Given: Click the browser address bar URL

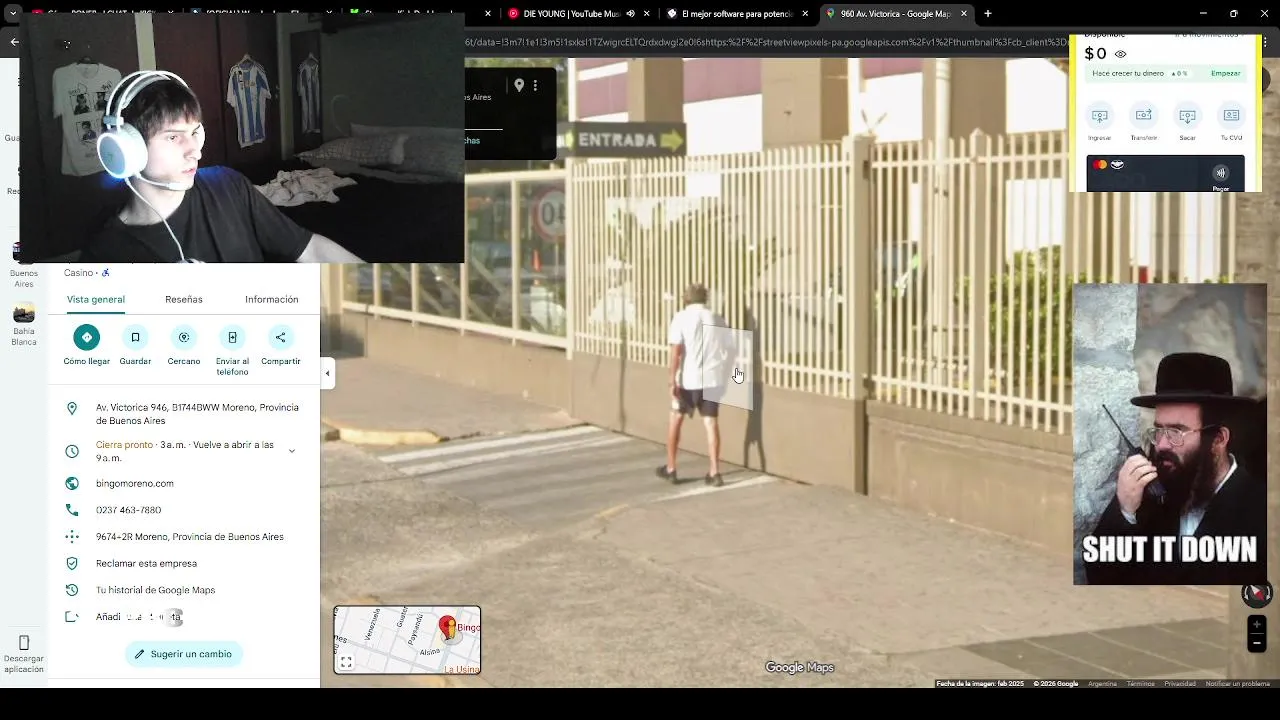Looking at the screenshot, I should point(766,42).
